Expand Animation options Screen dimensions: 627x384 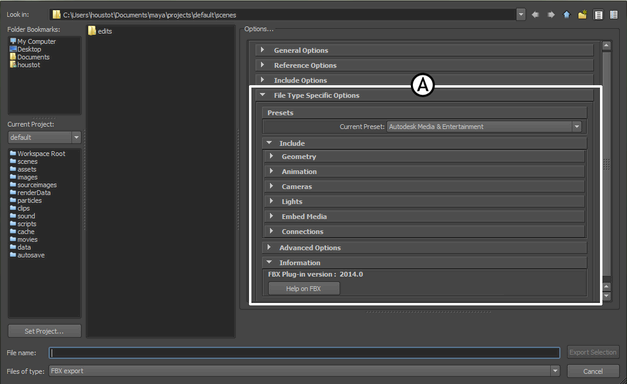425,172
